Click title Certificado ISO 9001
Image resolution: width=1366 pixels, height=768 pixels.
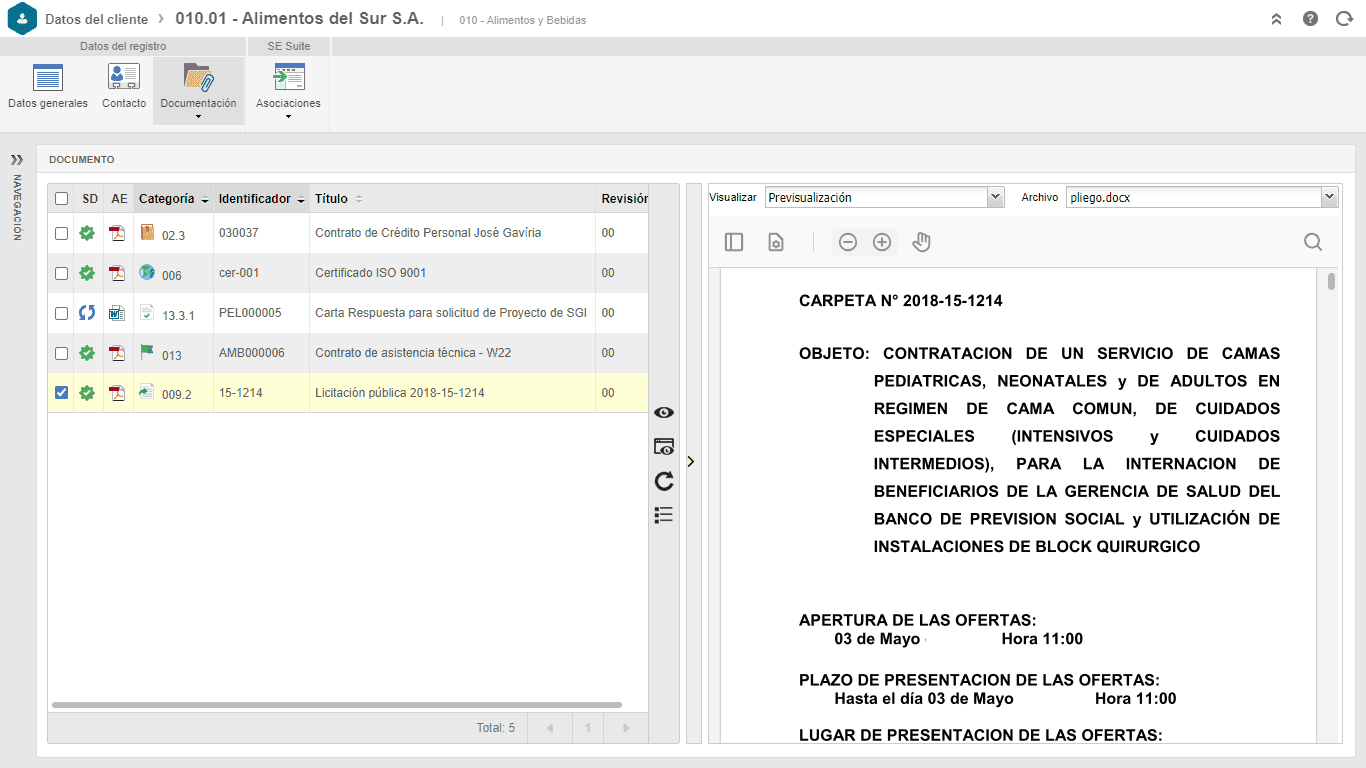pos(371,273)
